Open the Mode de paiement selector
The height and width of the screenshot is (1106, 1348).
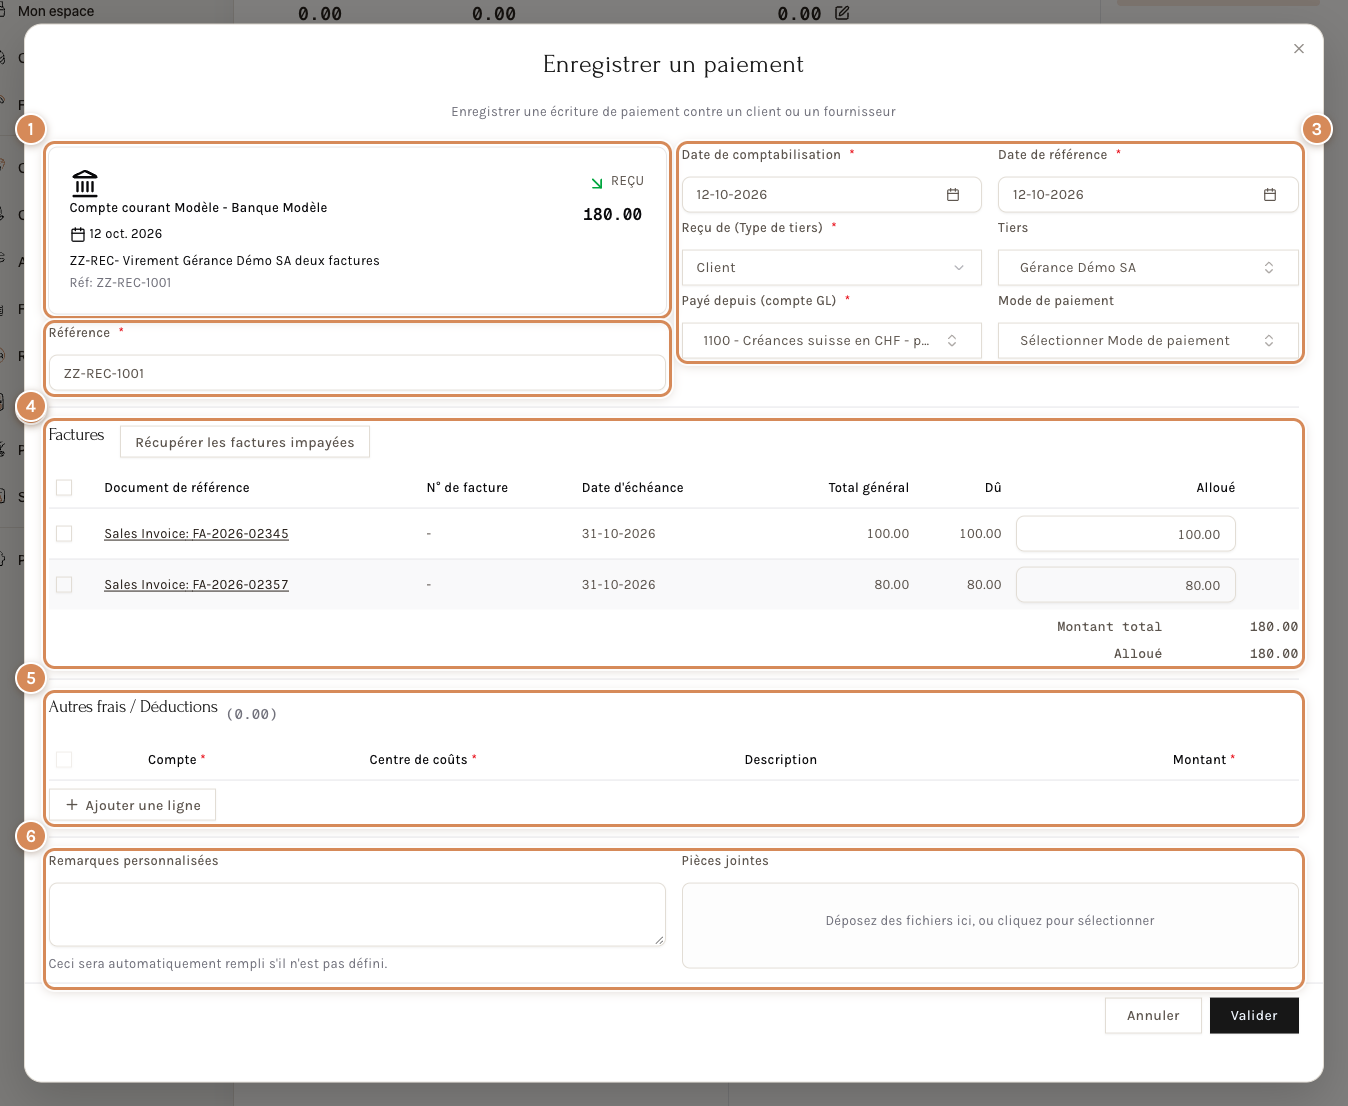(x=1148, y=341)
